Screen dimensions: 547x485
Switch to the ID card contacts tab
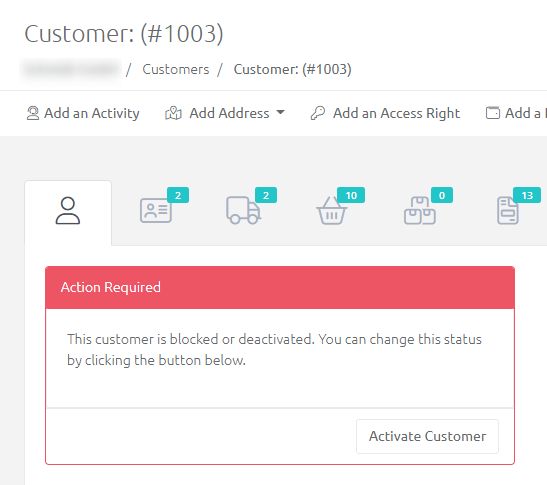(156, 210)
